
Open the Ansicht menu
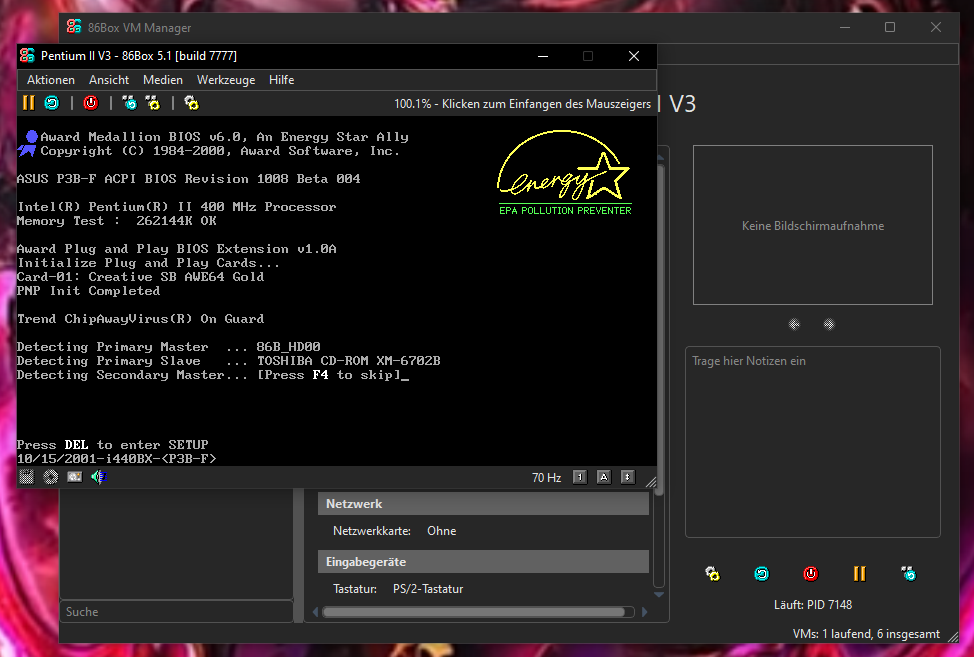[109, 80]
